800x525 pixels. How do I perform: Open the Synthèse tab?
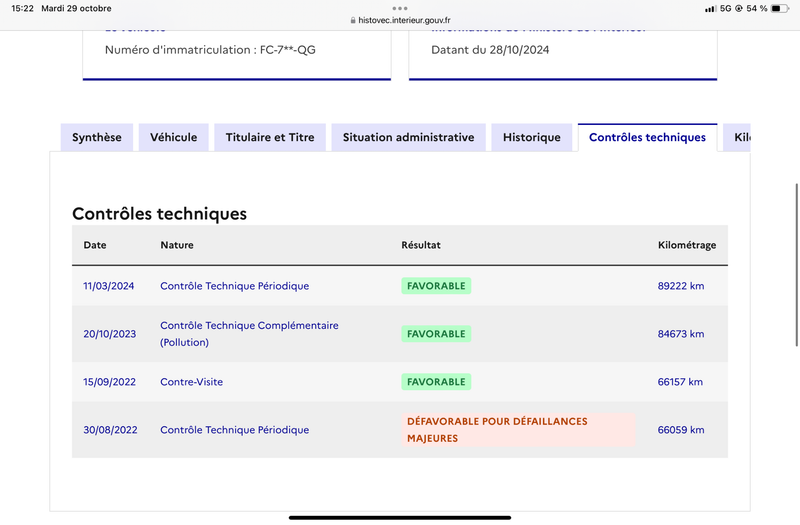(96, 137)
